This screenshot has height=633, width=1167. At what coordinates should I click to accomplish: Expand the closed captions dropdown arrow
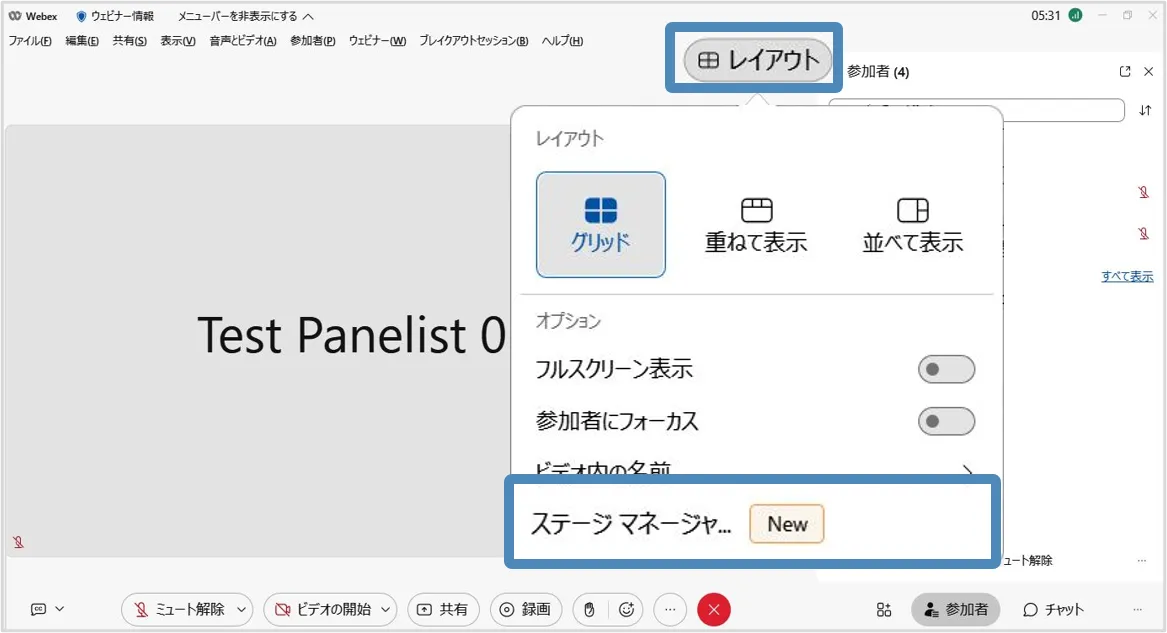tap(59, 609)
